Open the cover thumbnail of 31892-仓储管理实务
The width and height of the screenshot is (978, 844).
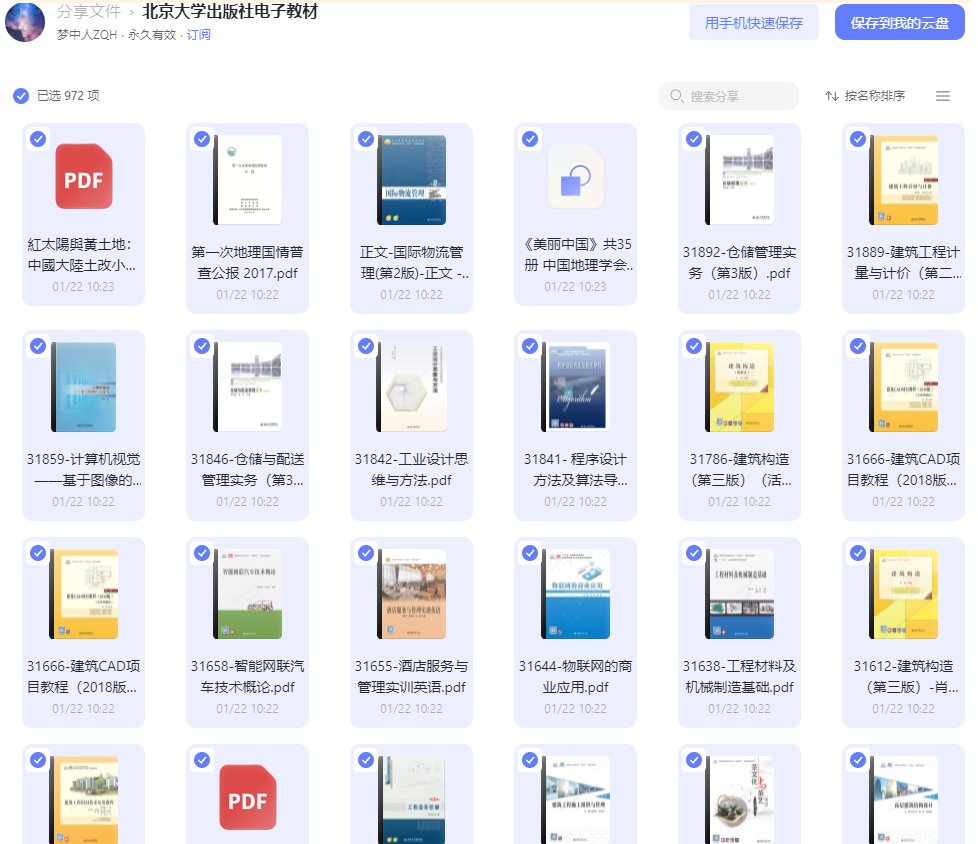coord(740,180)
